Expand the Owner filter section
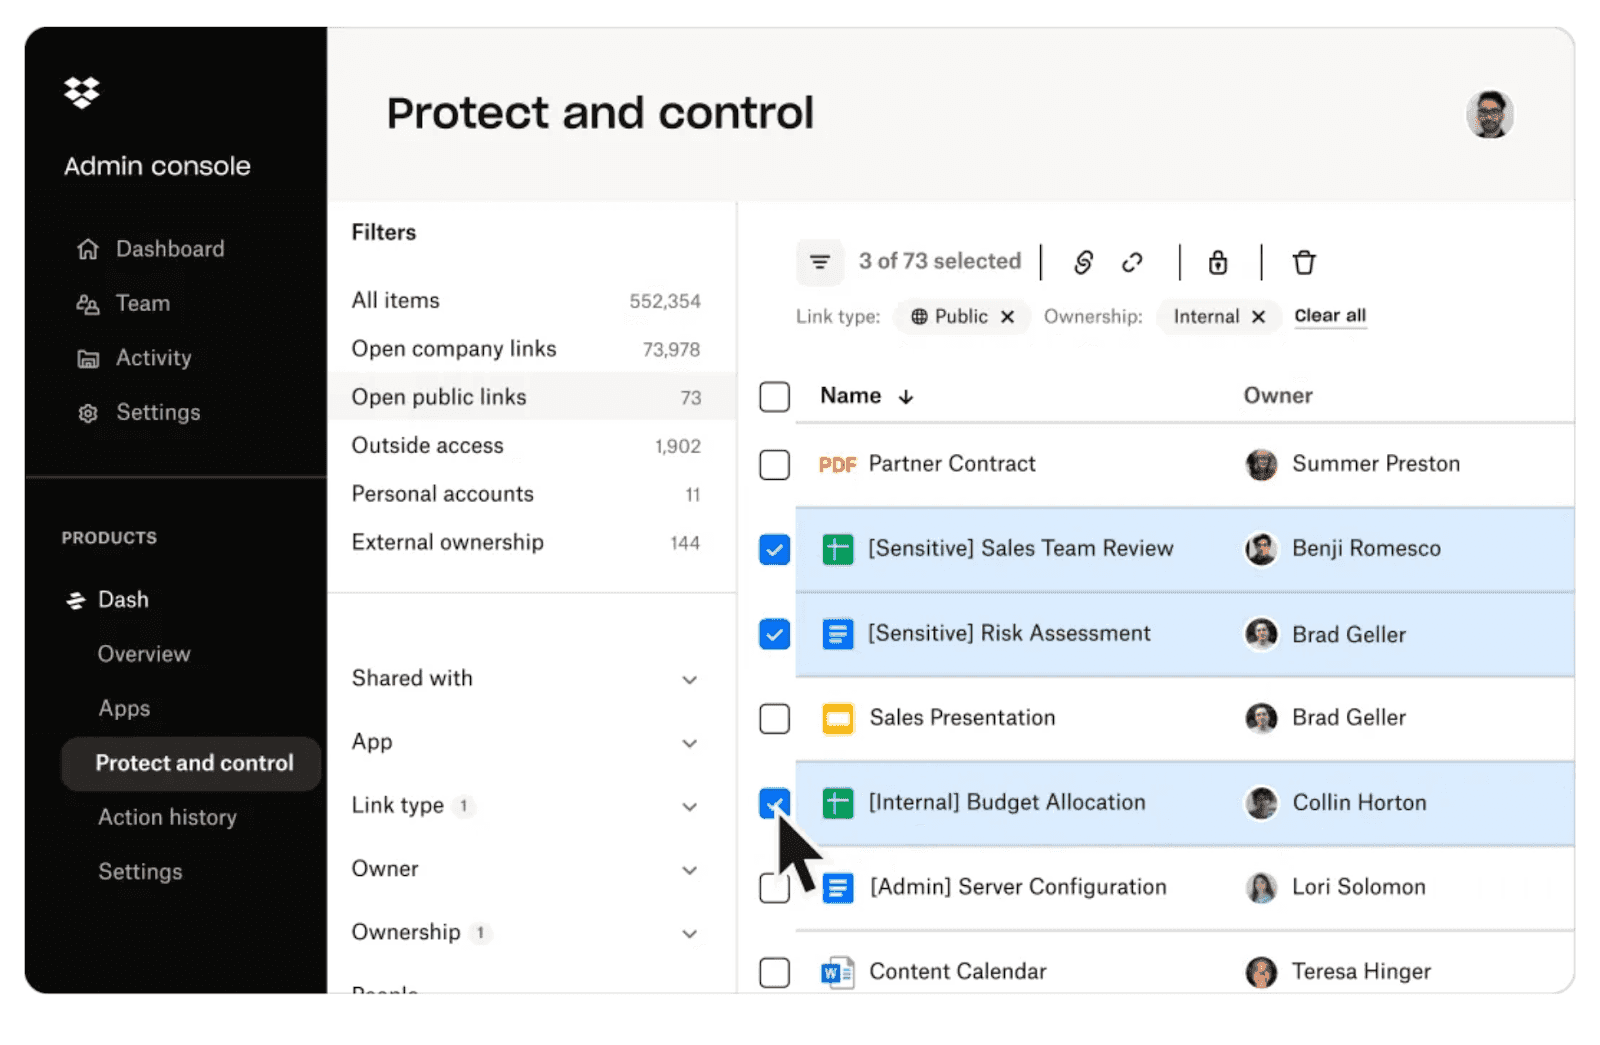 (689, 869)
